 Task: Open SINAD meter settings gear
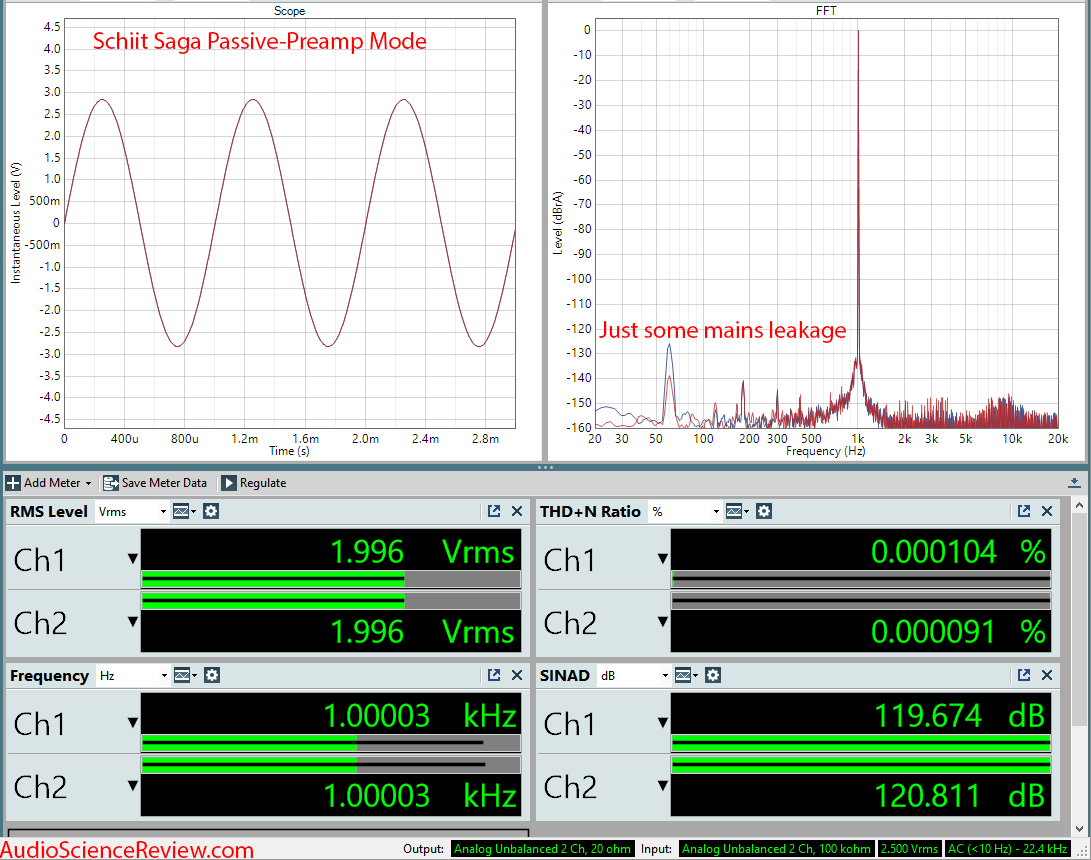tap(712, 675)
